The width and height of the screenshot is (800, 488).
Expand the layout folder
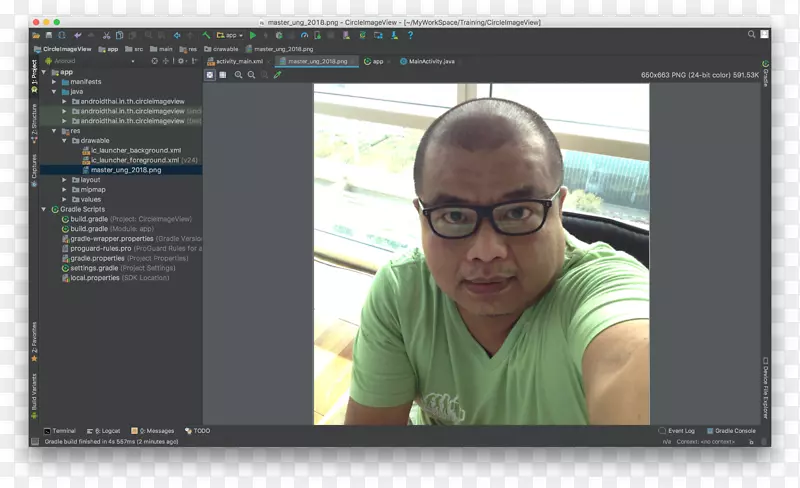(x=64, y=180)
